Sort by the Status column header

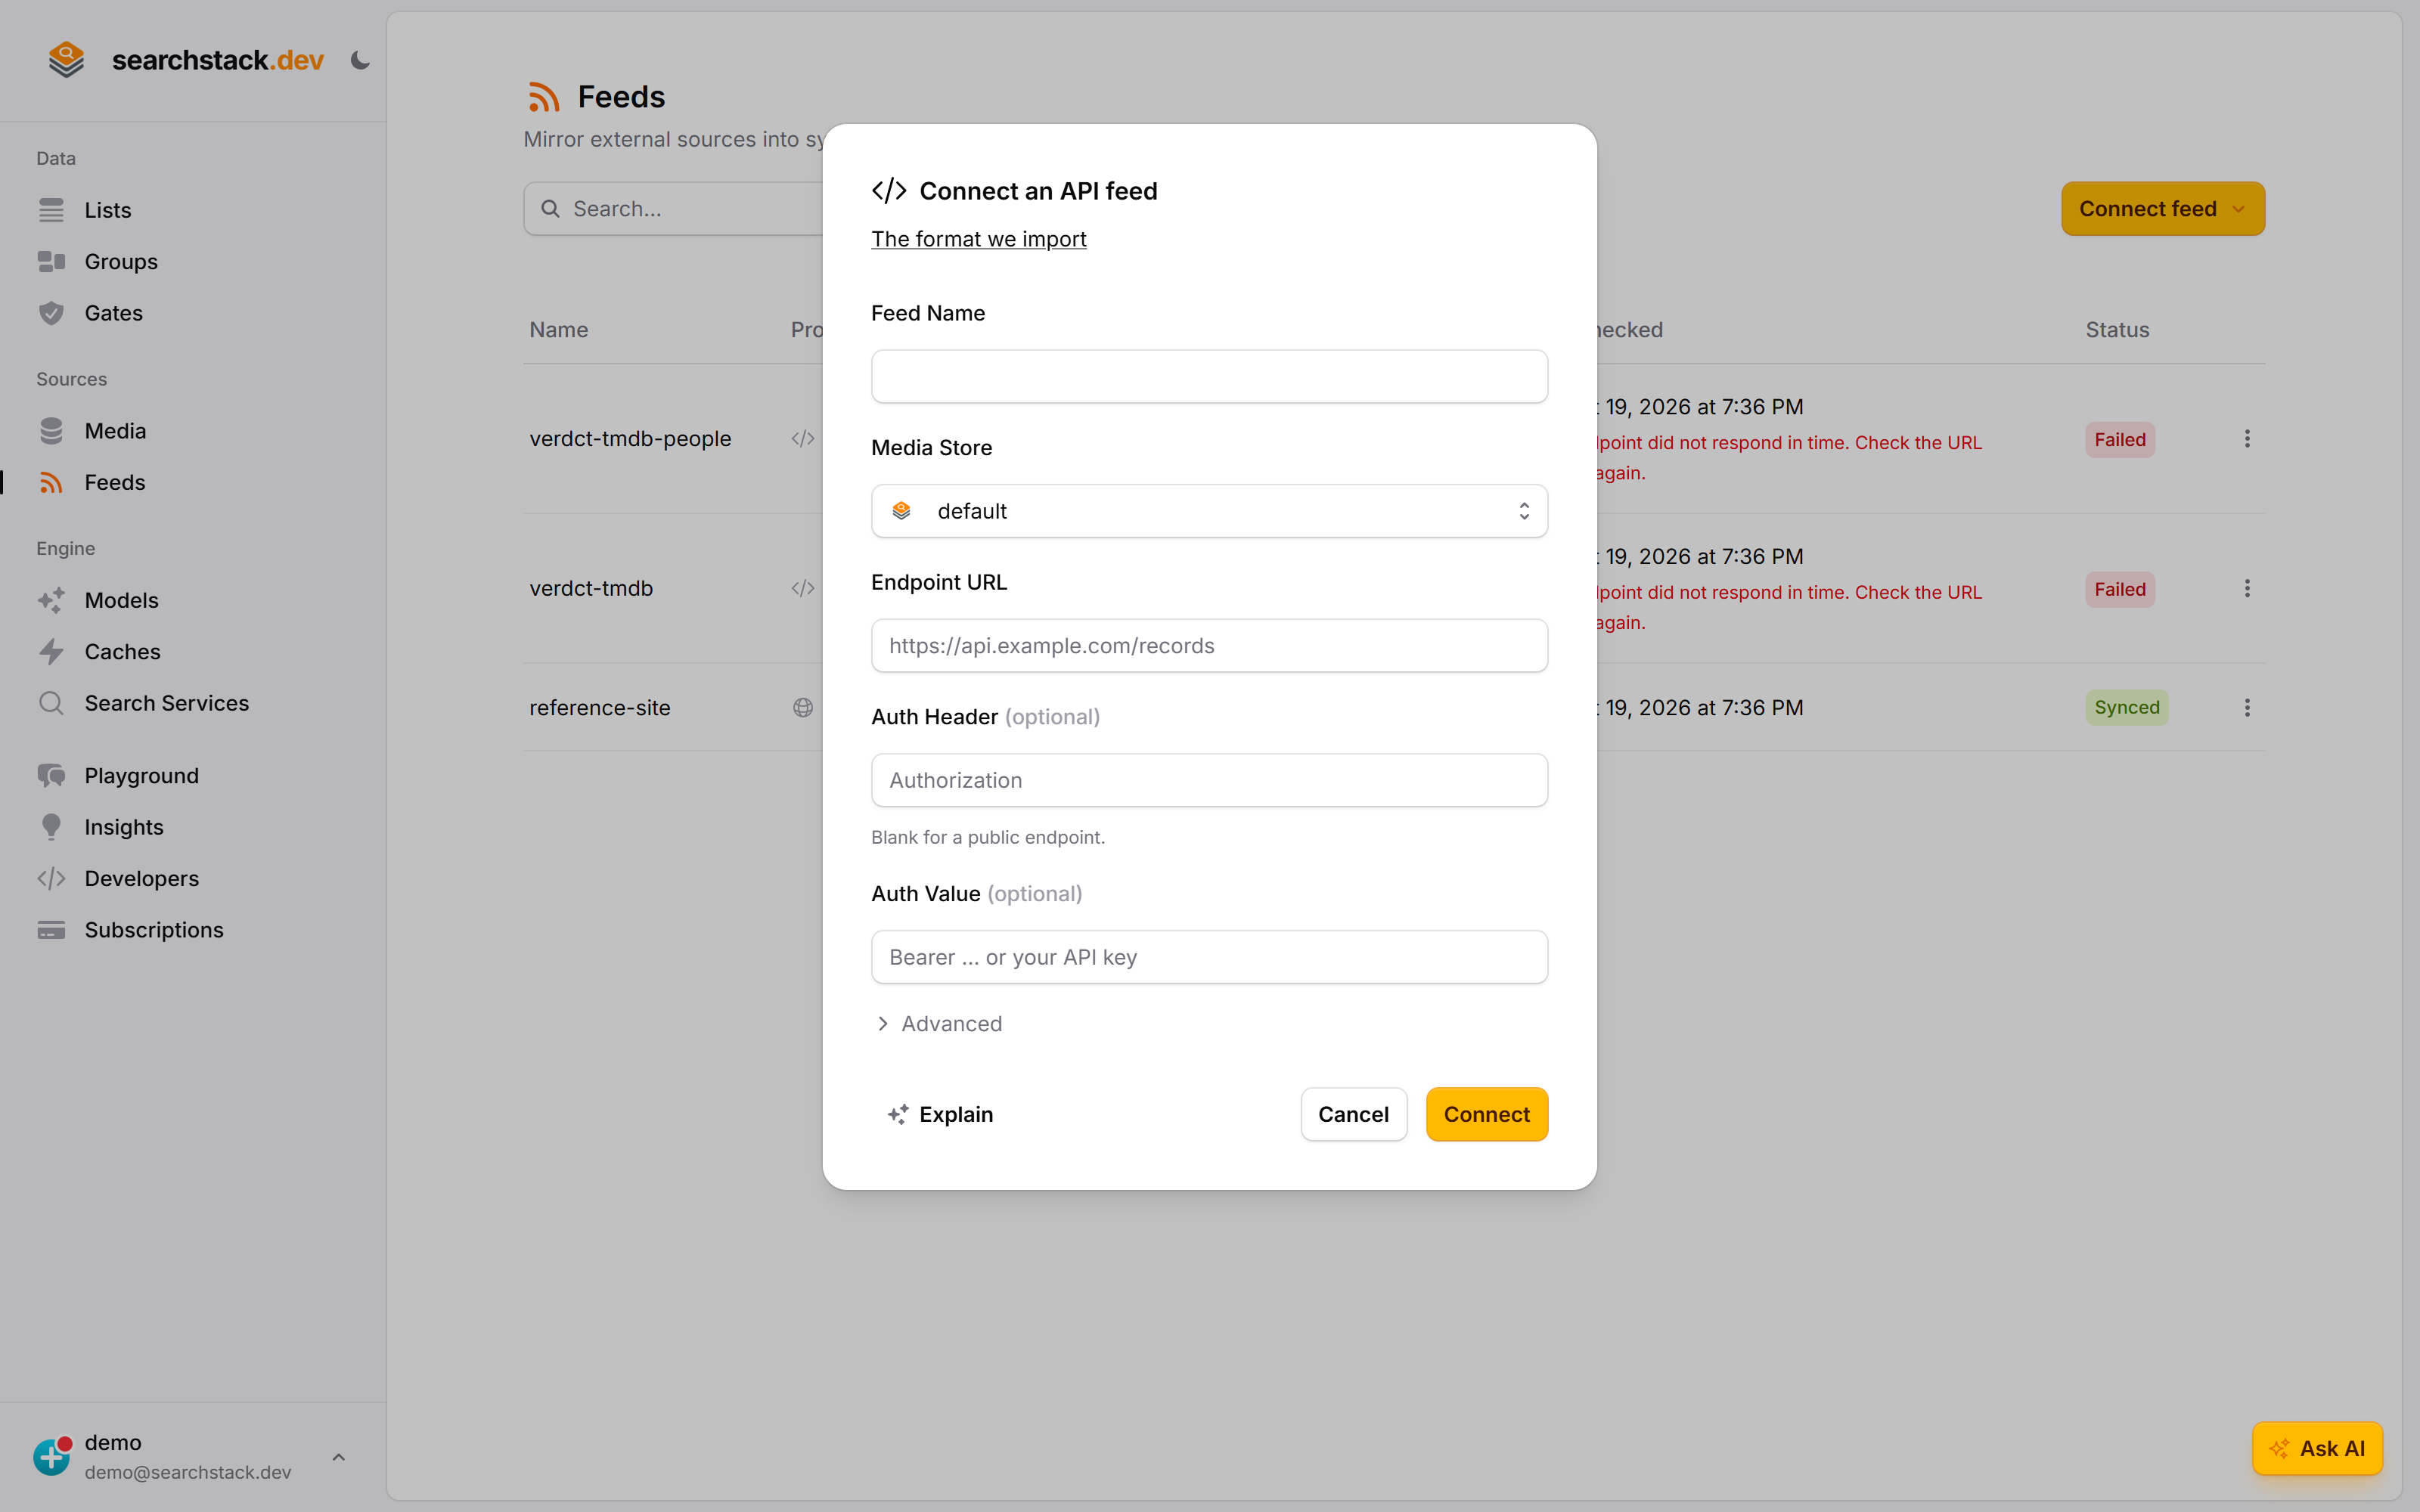[2117, 329]
